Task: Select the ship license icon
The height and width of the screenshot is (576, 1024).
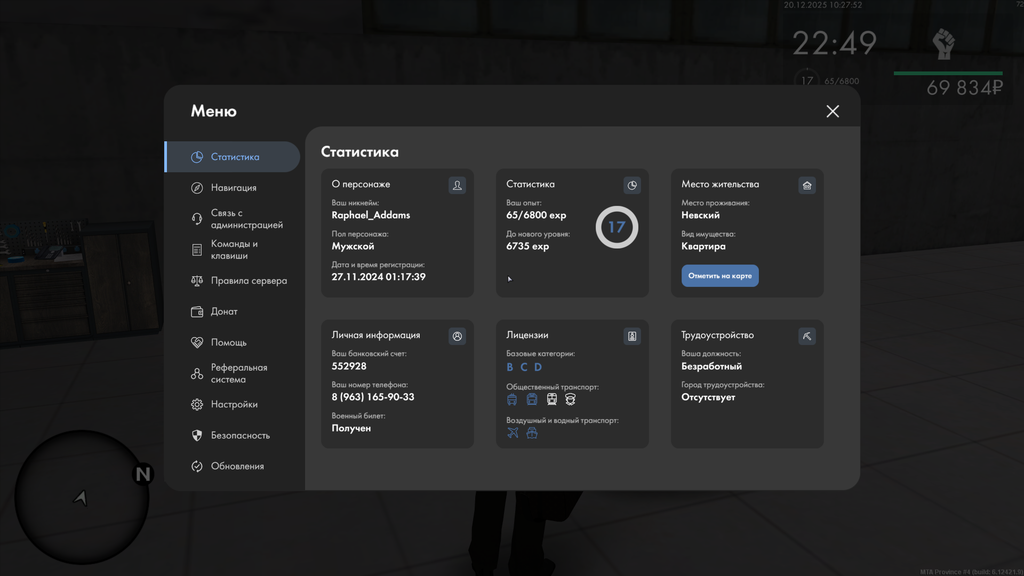Action: point(532,433)
